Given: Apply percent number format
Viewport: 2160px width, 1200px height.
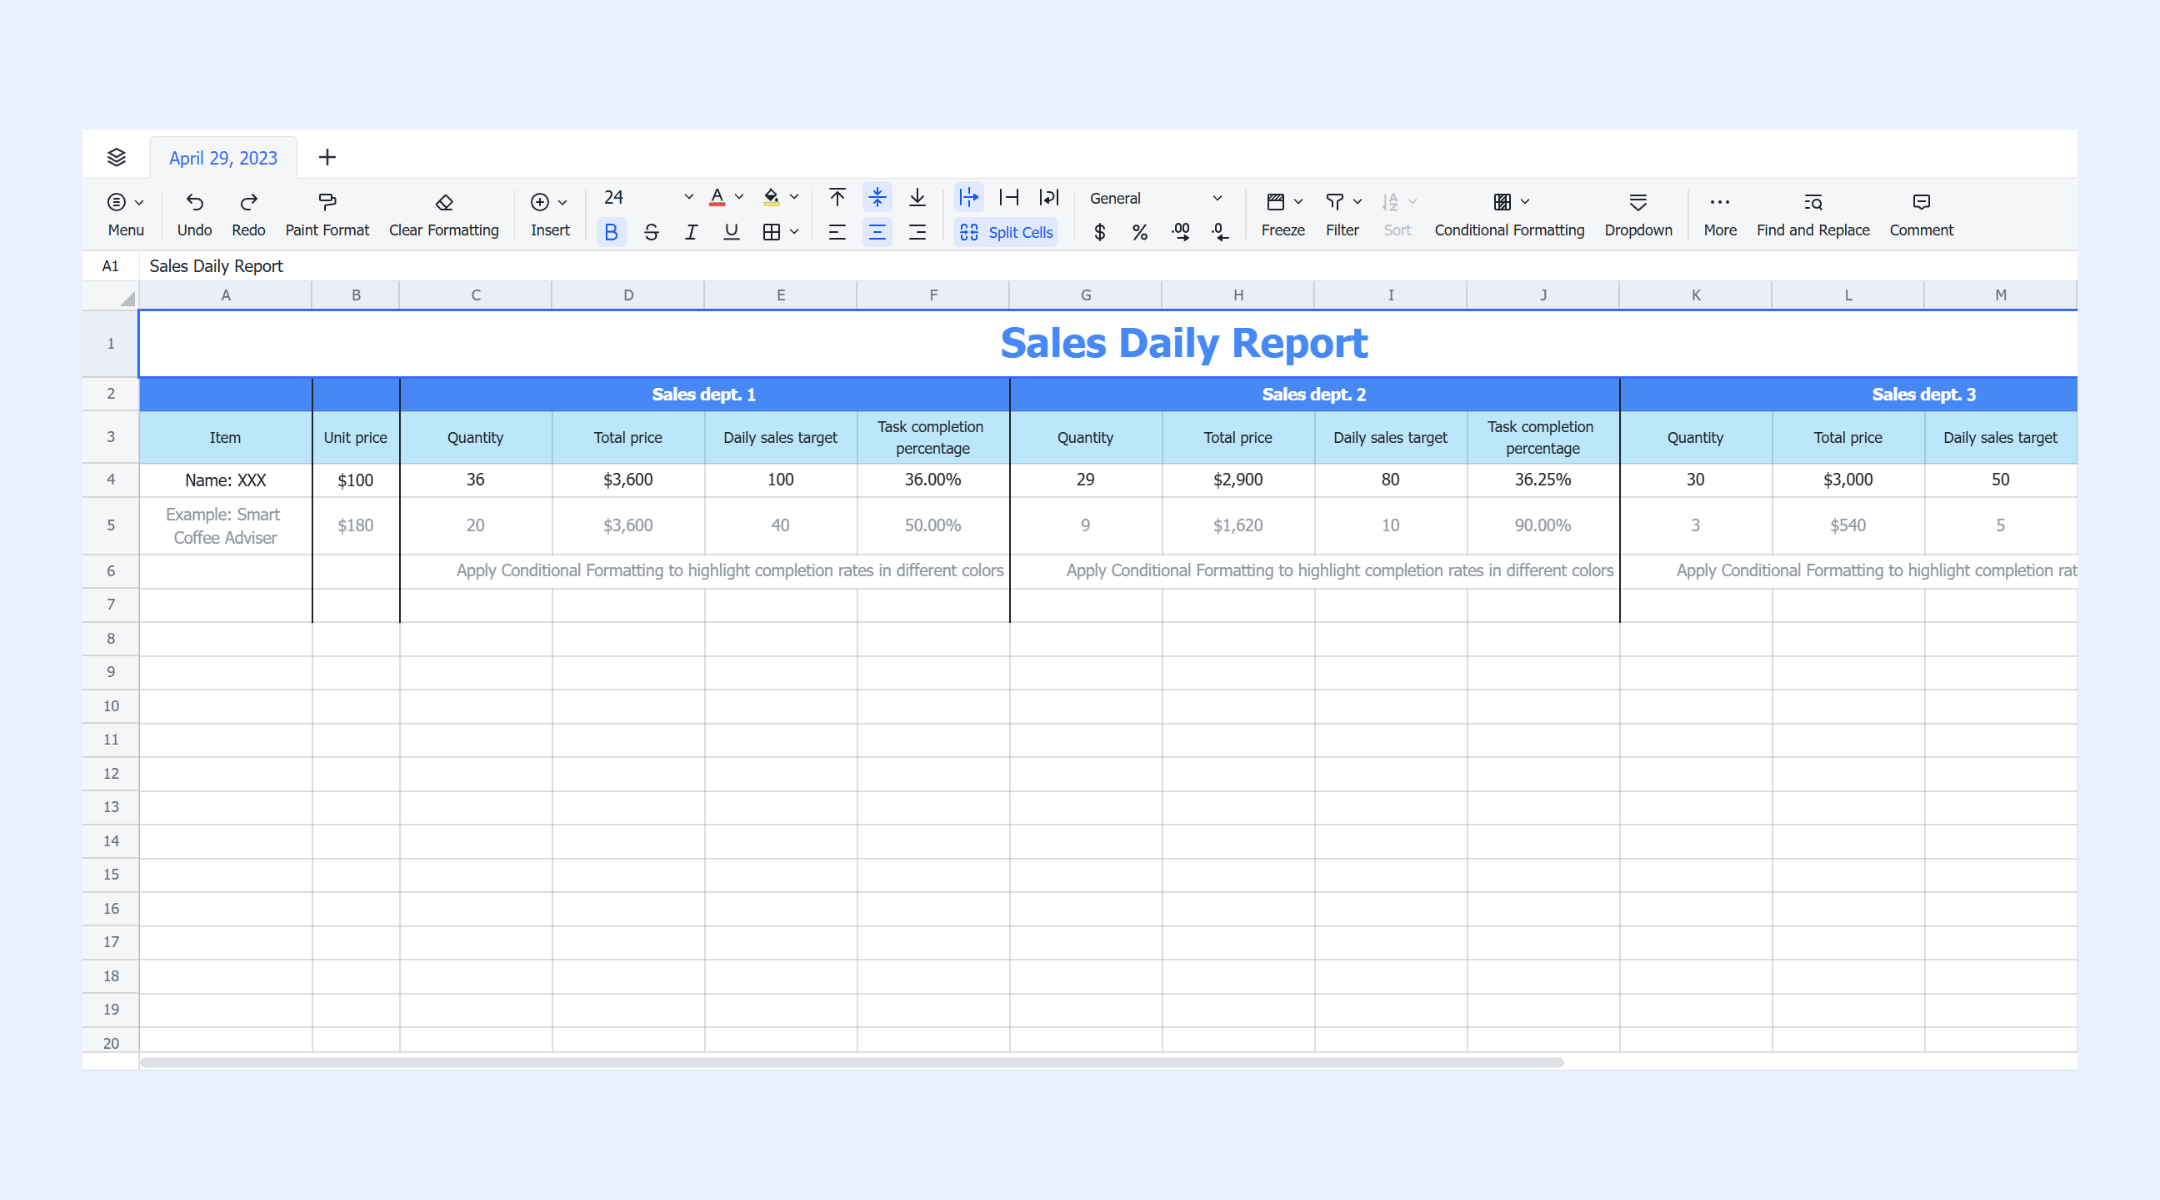Looking at the screenshot, I should [x=1140, y=232].
